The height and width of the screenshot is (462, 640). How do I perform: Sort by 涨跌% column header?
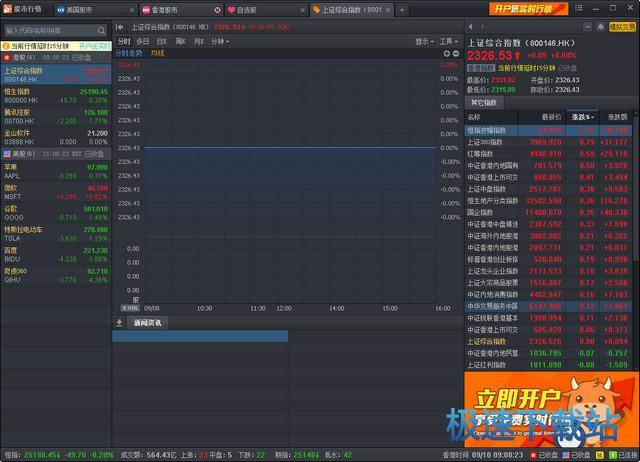[582, 117]
